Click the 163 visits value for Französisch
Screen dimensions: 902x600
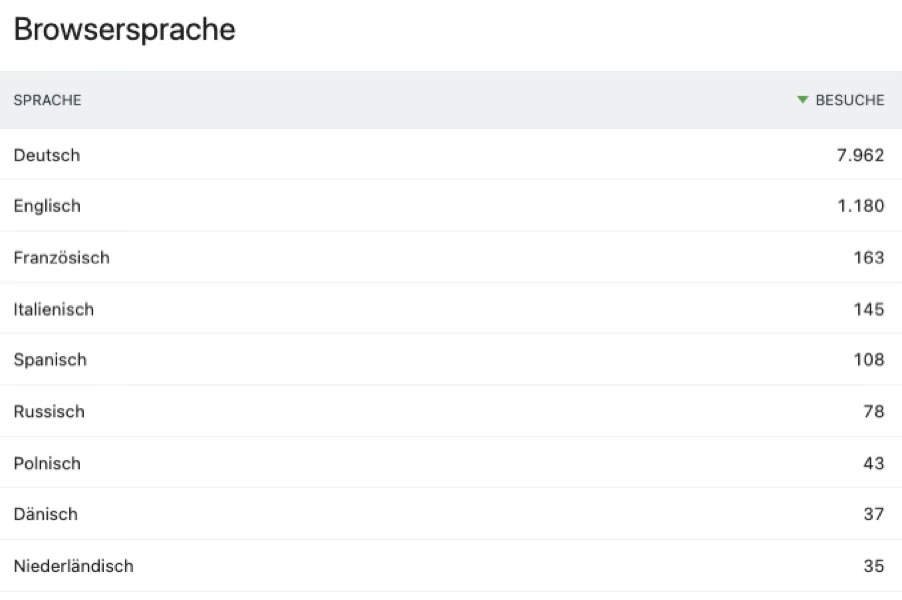(869, 258)
